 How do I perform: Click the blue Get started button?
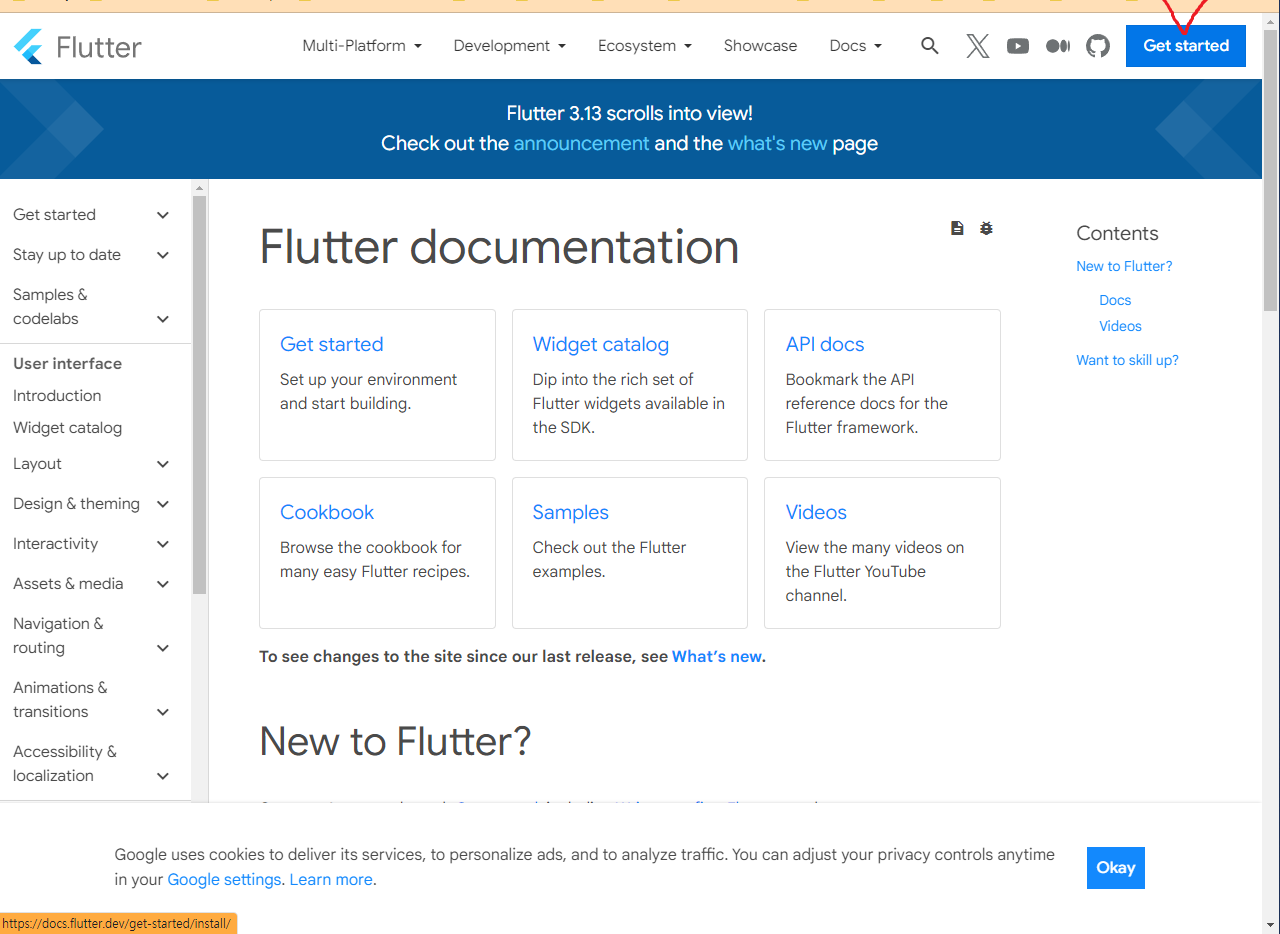pos(1186,46)
